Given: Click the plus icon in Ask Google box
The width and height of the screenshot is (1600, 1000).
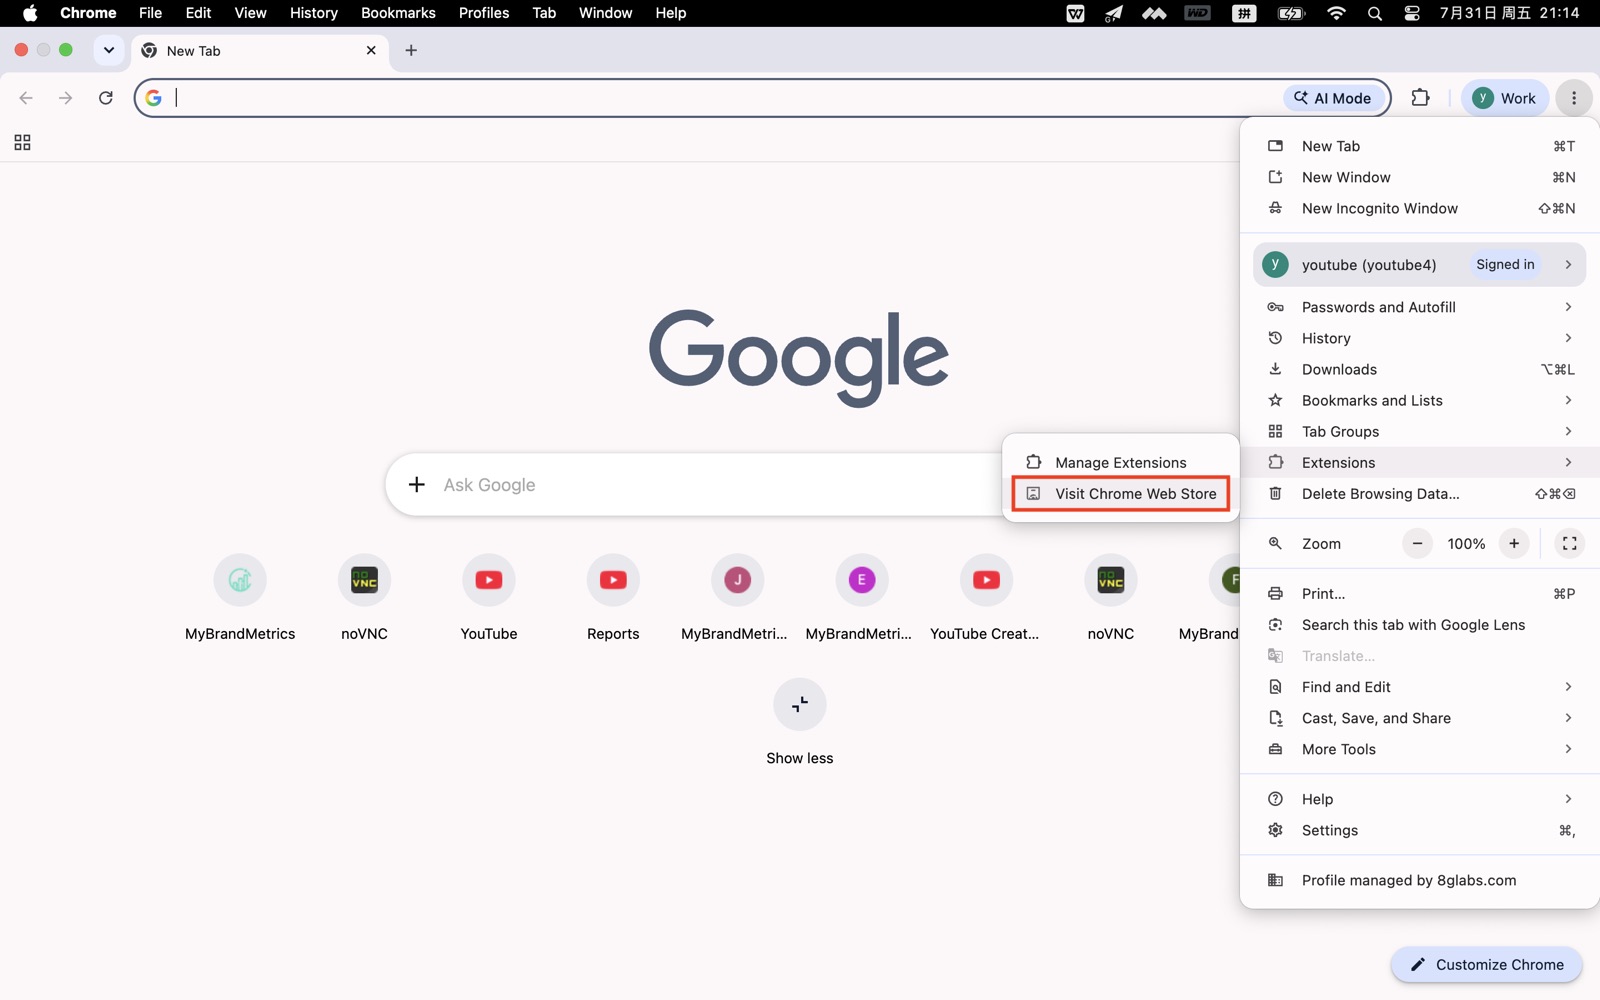Looking at the screenshot, I should click(x=417, y=485).
